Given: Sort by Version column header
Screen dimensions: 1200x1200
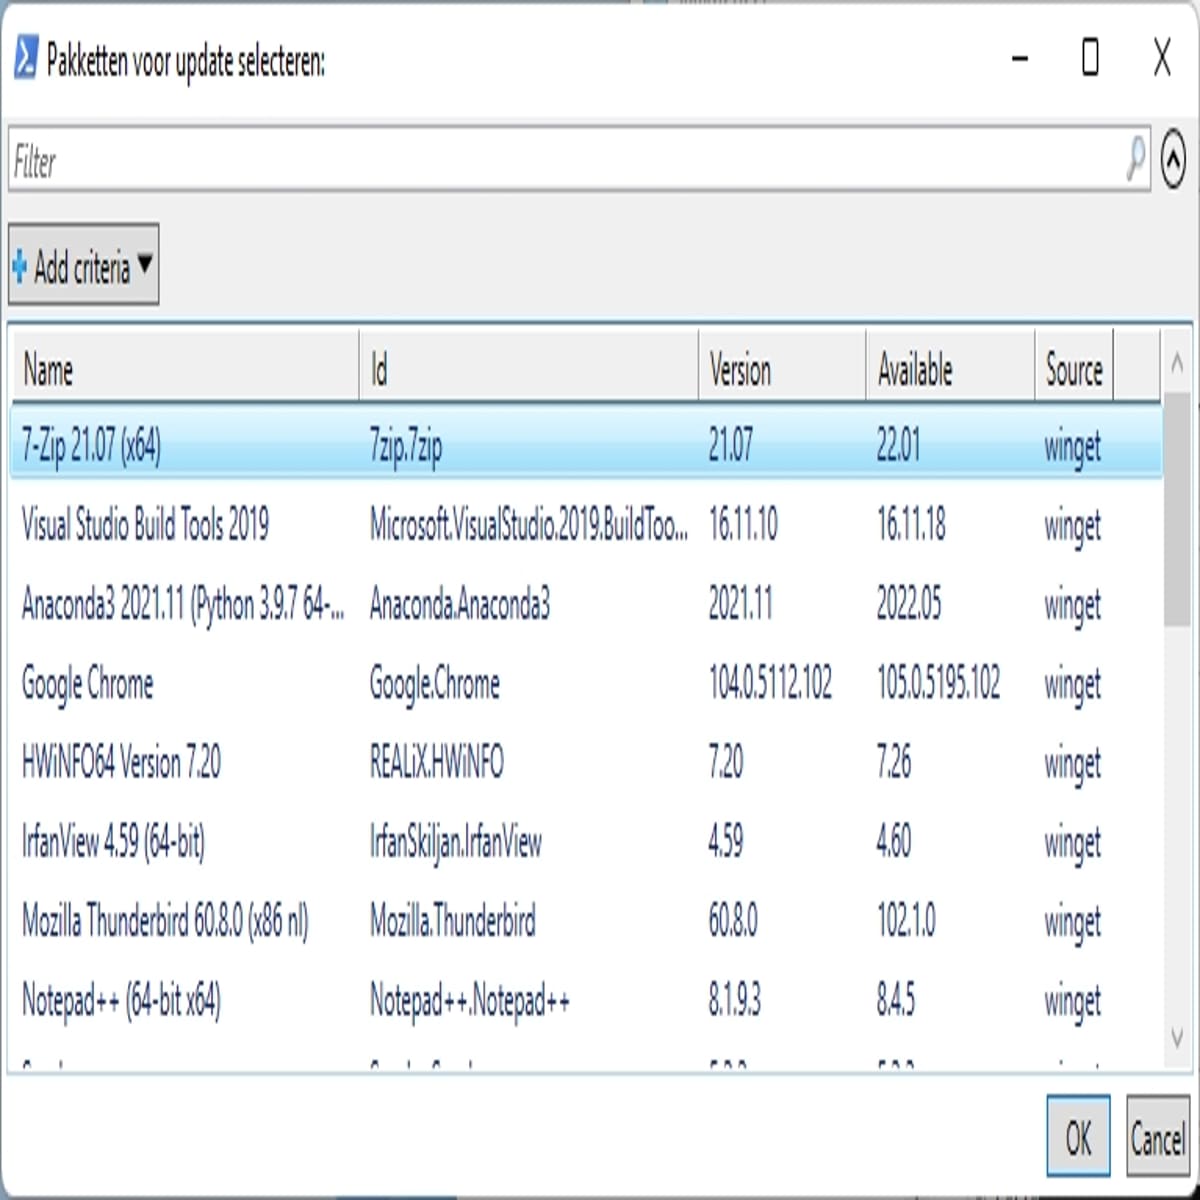Looking at the screenshot, I should 782,371.
